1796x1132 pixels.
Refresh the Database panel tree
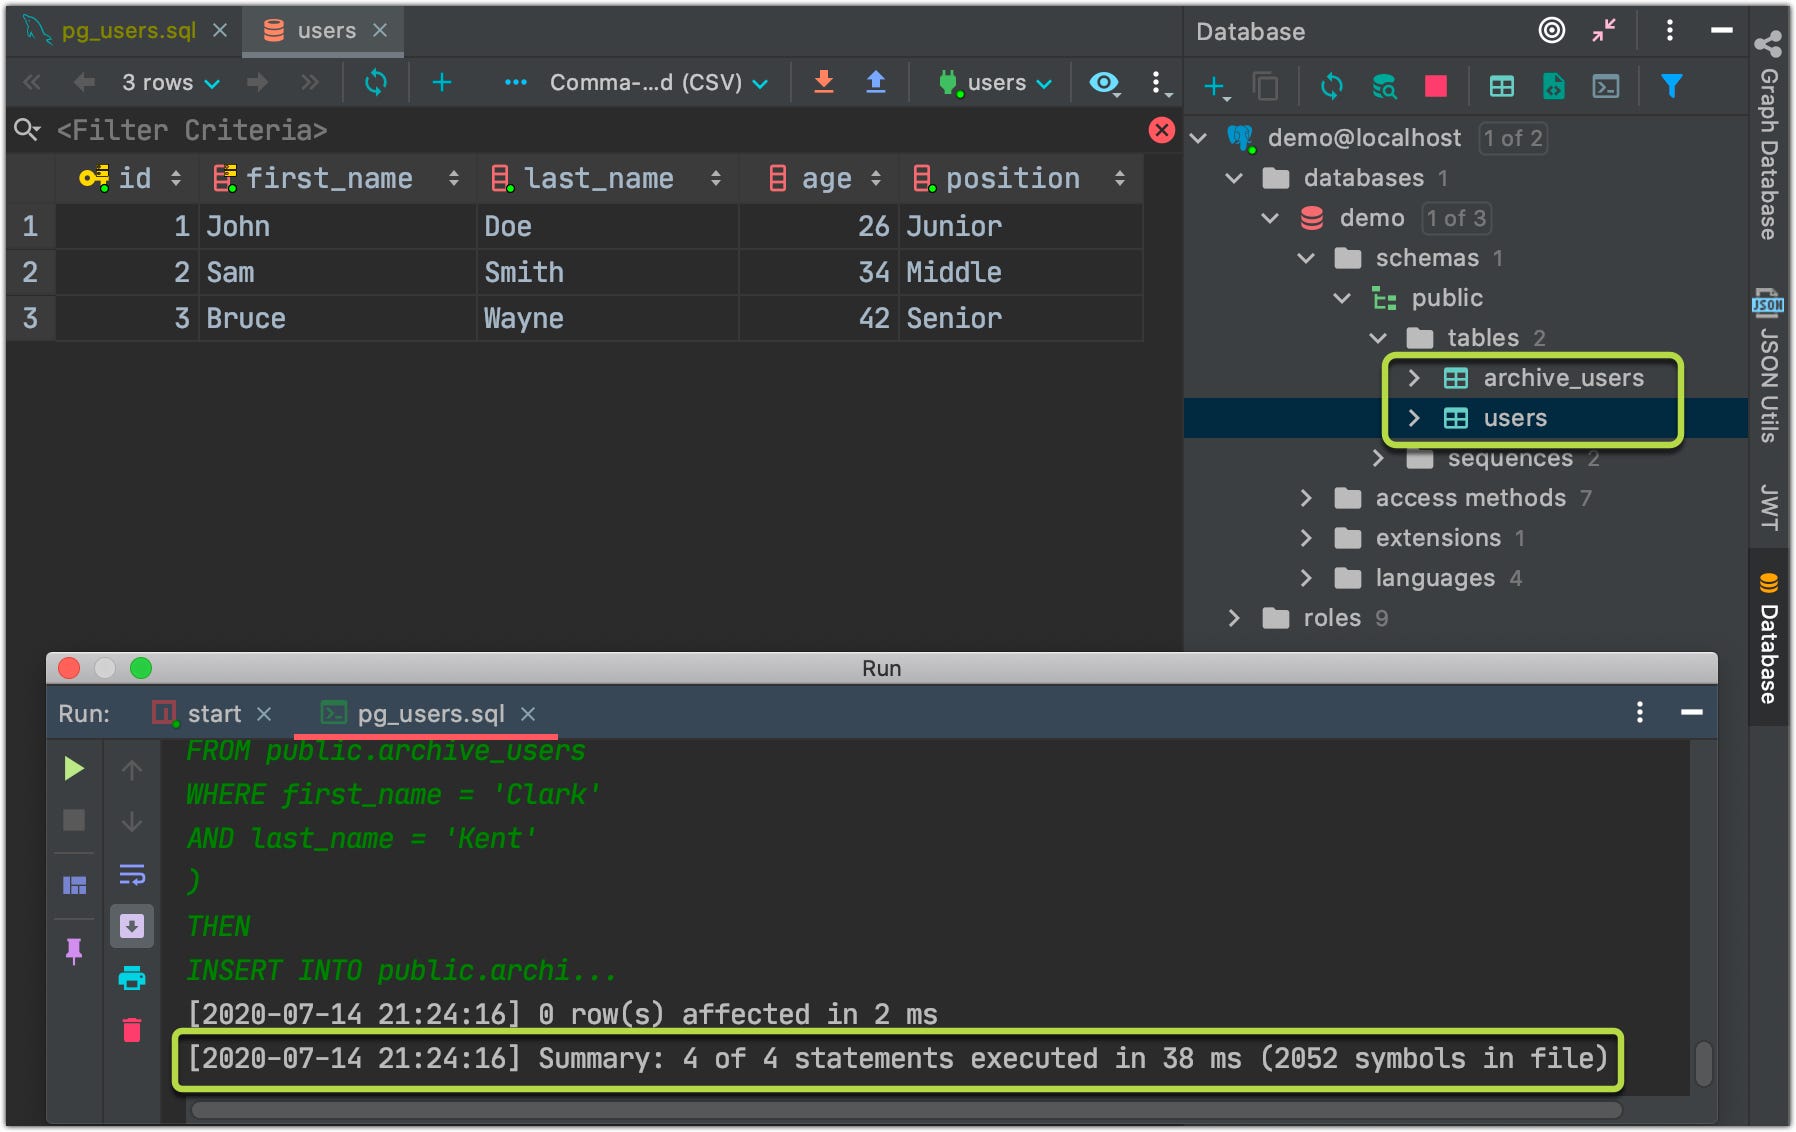(x=1331, y=87)
